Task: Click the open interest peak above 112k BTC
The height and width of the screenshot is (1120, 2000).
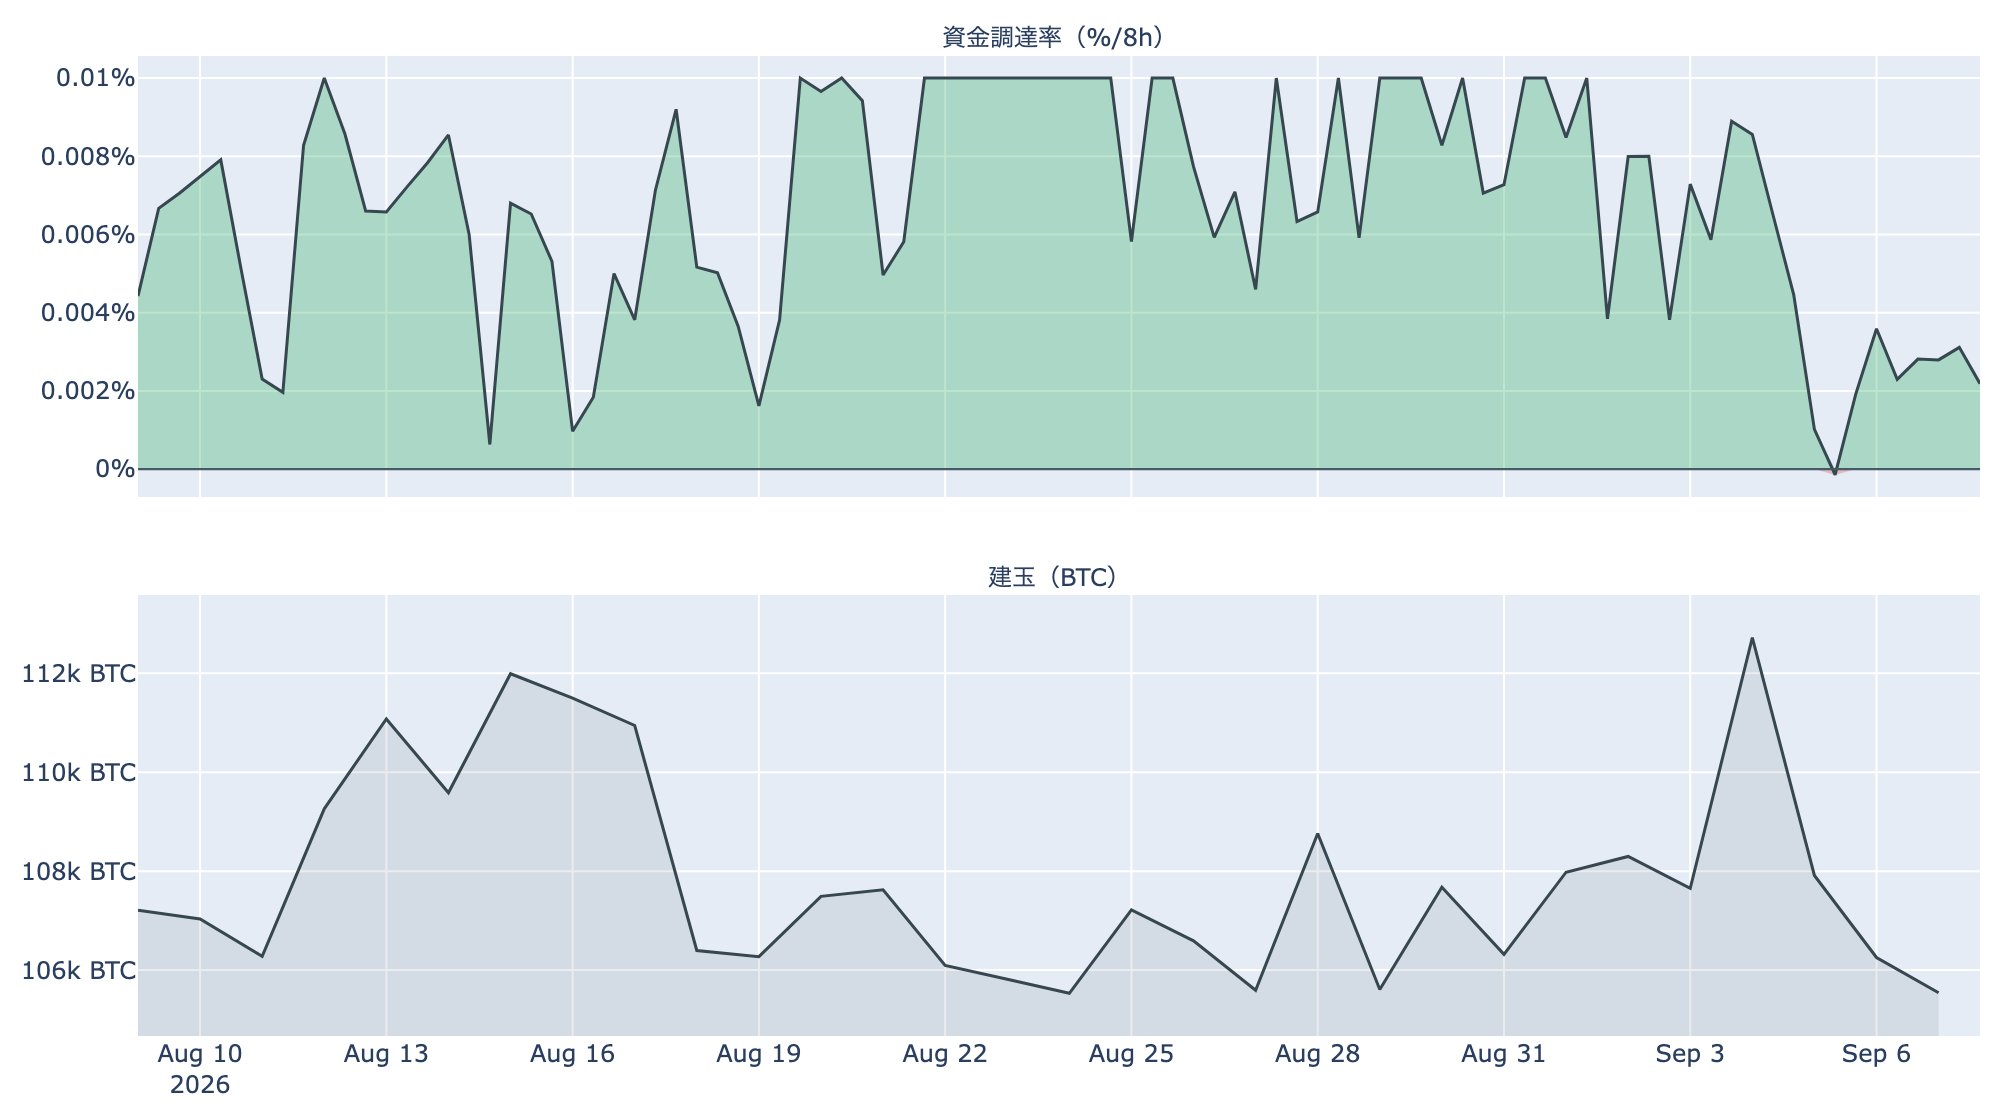Action: click(1752, 638)
